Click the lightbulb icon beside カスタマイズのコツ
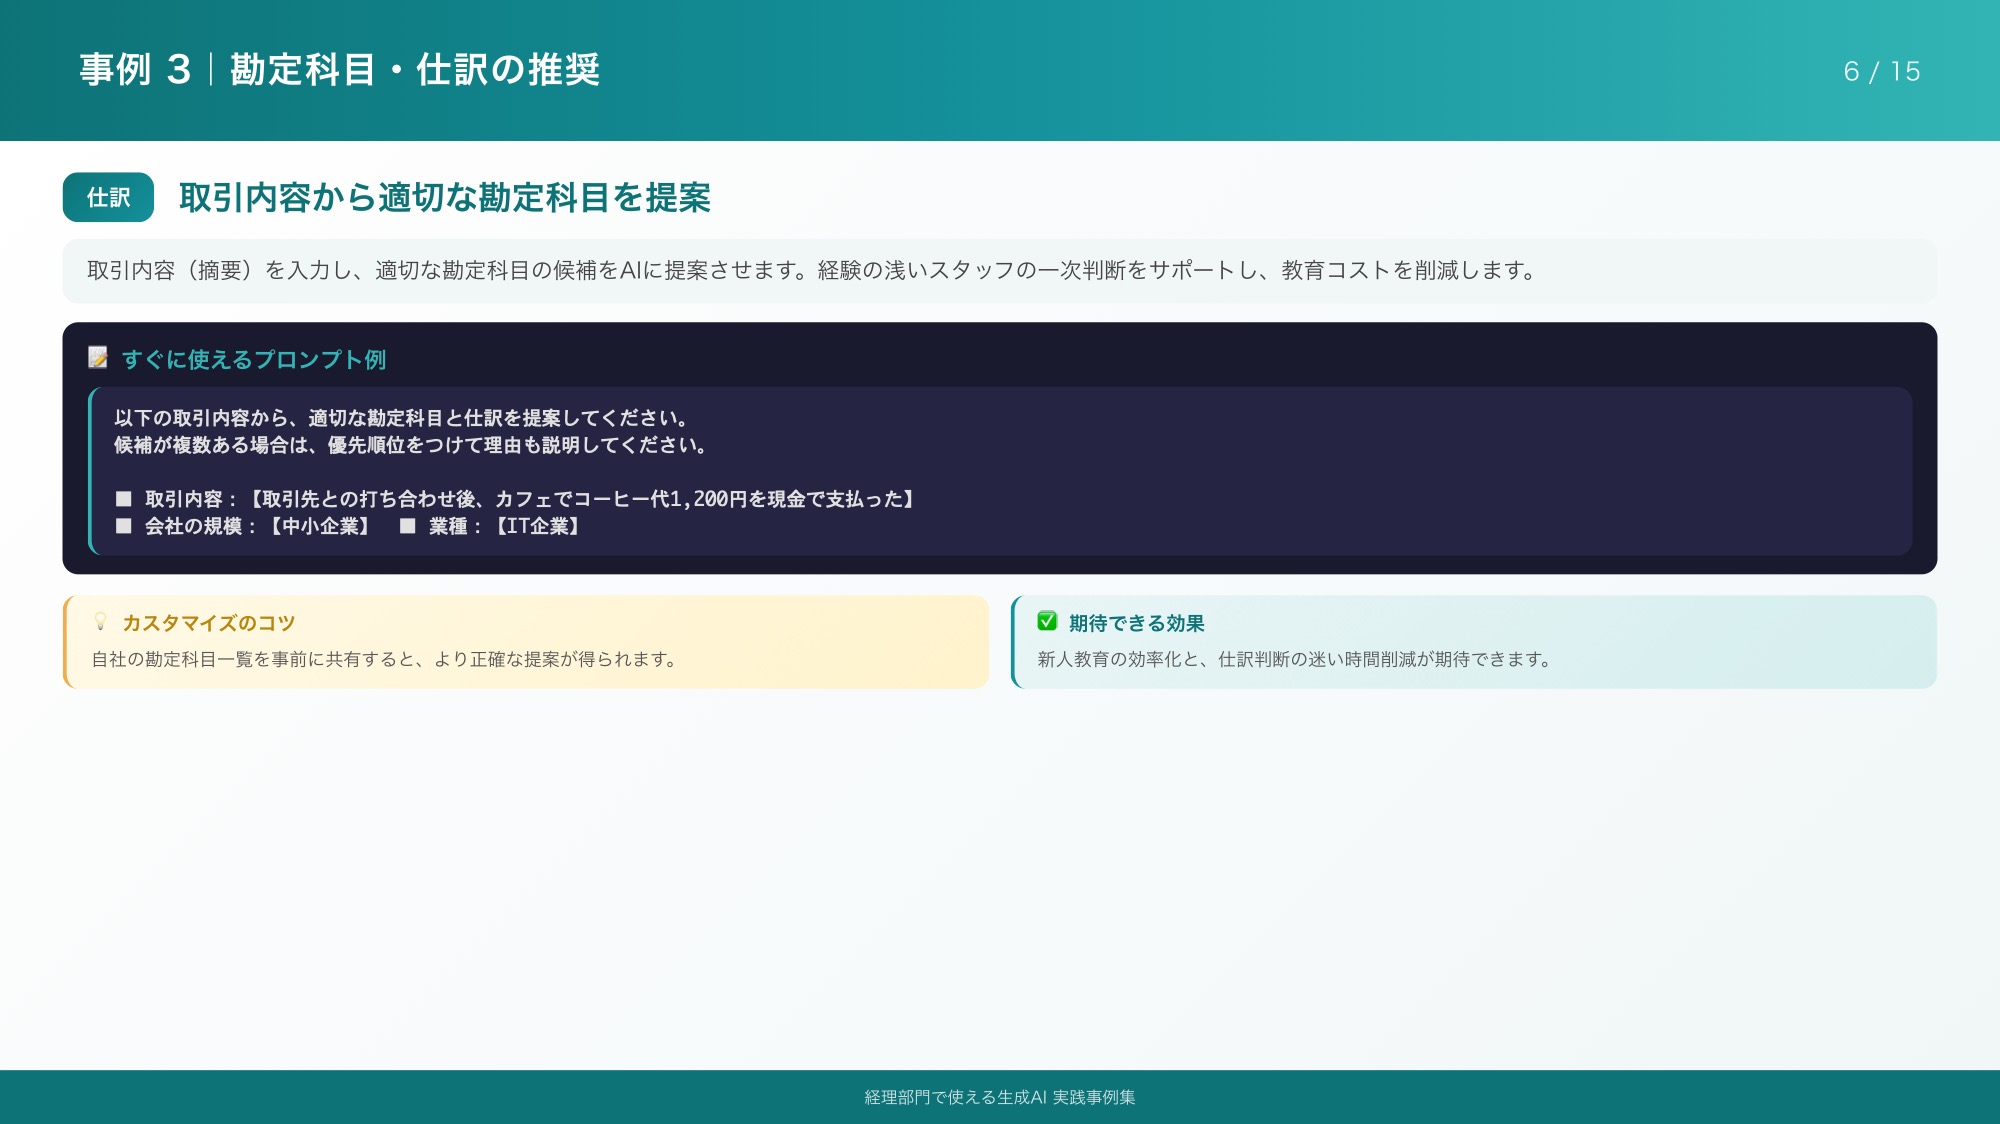Screen dimensions: 2000x1124 point(100,622)
